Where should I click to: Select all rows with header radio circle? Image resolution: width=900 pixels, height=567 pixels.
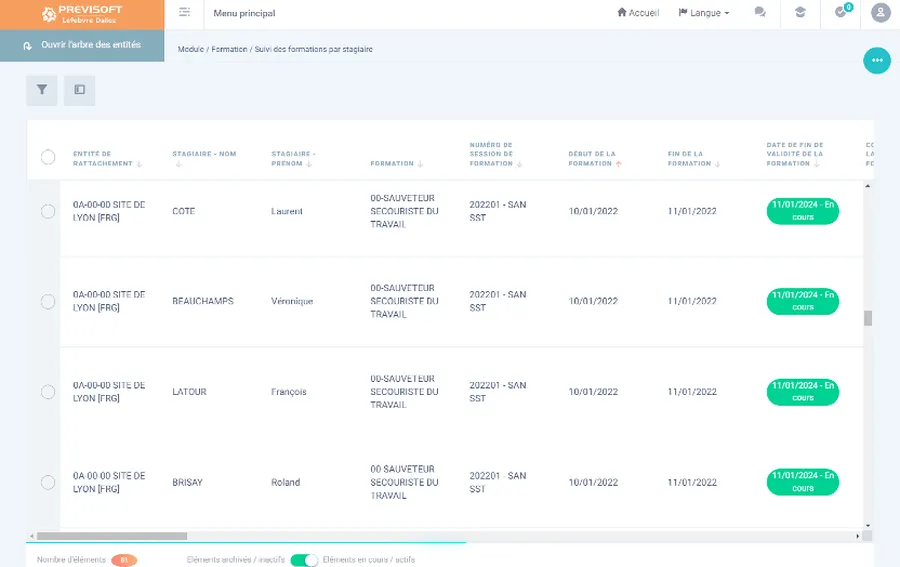pyautogui.click(x=48, y=157)
